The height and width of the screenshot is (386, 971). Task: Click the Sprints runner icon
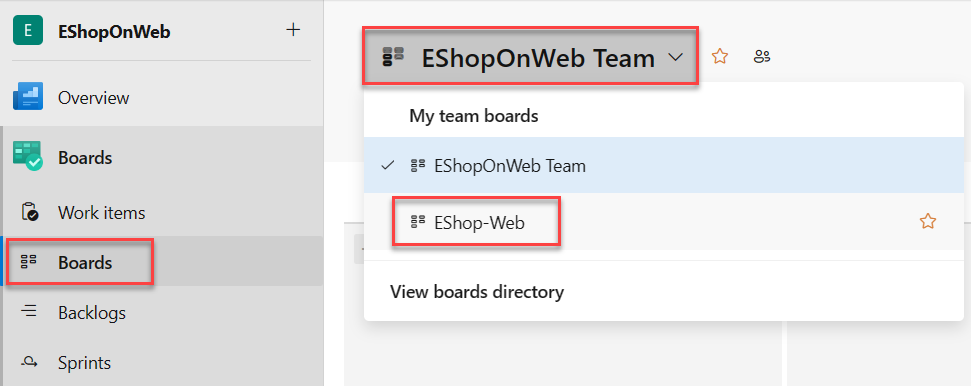(29, 361)
